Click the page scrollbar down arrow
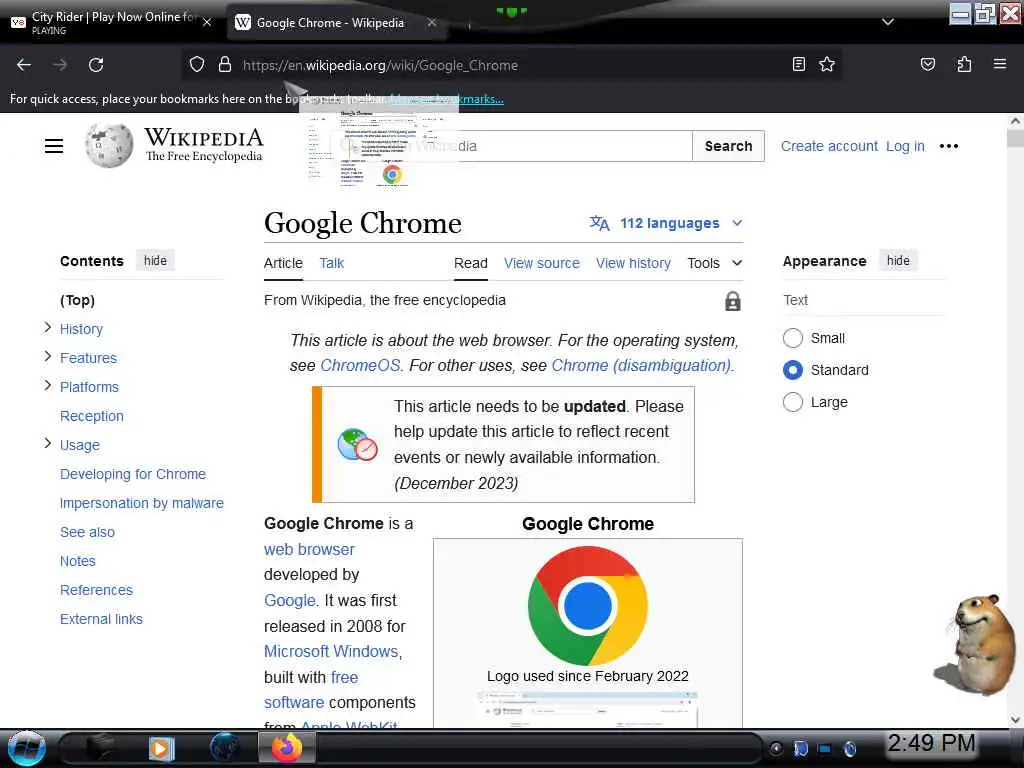Viewport: 1024px width, 768px height. 1015,720
